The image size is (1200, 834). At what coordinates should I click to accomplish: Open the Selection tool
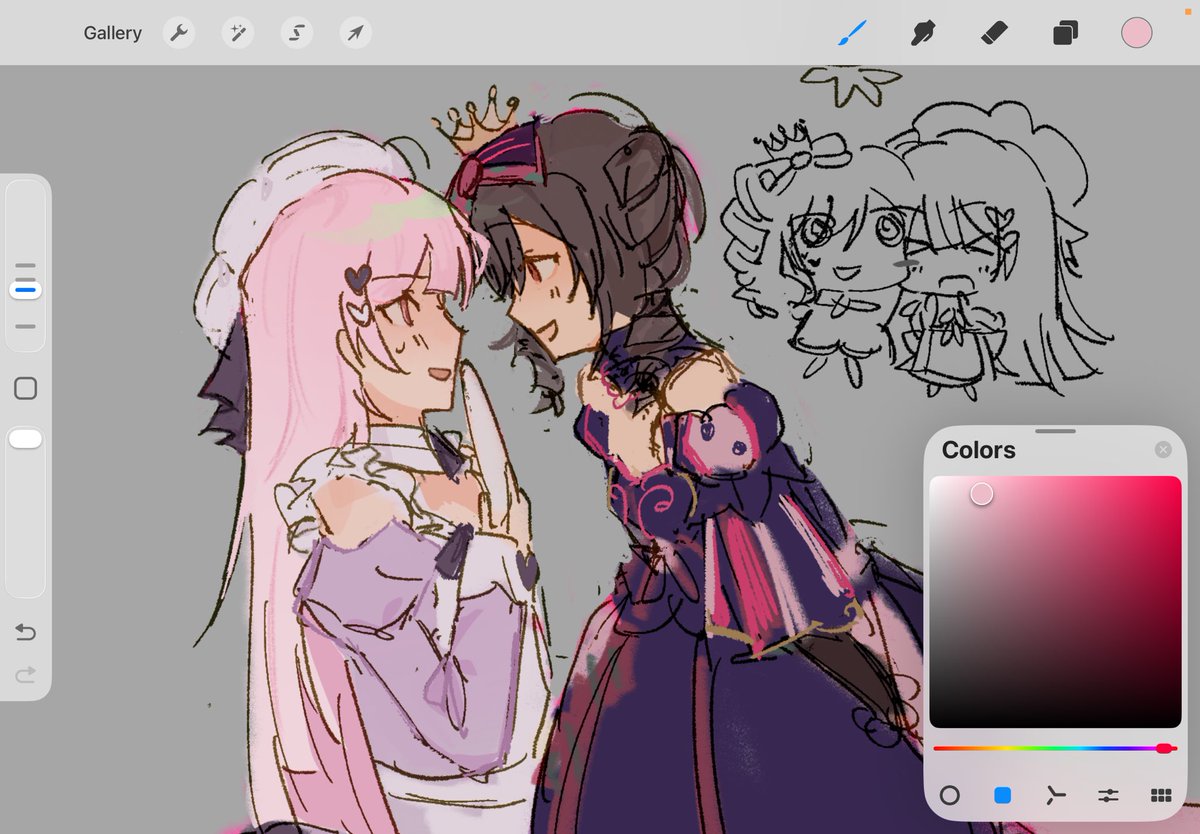(x=296, y=33)
